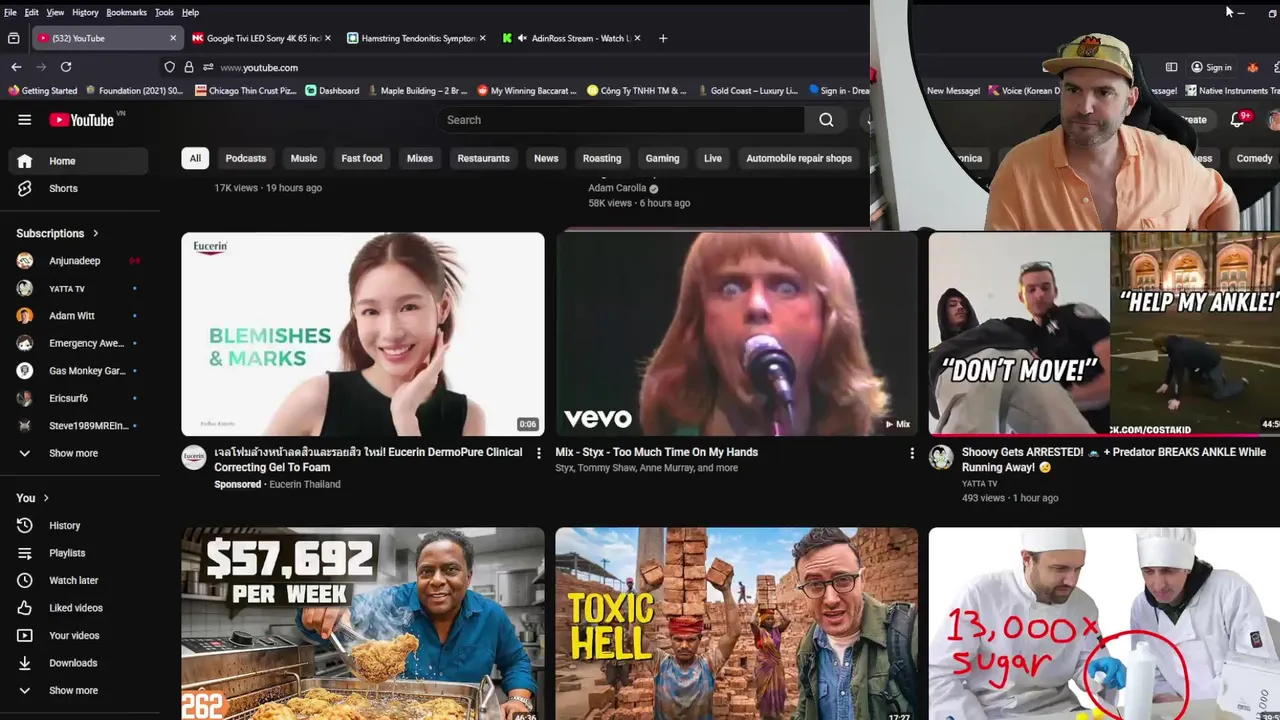Open the Chicago Thin Crust Pizza bookmark
The width and height of the screenshot is (1280, 720).
pos(246,90)
